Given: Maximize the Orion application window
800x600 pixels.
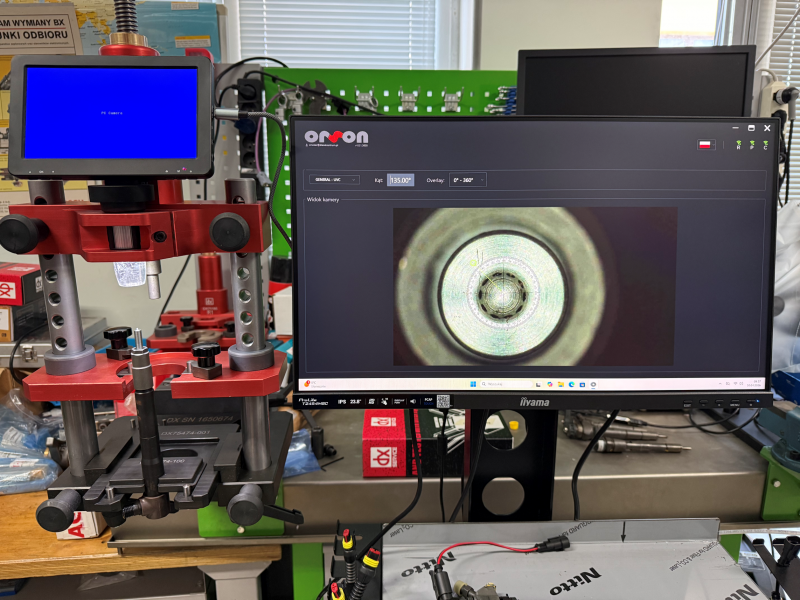Looking at the screenshot, I should click(752, 128).
